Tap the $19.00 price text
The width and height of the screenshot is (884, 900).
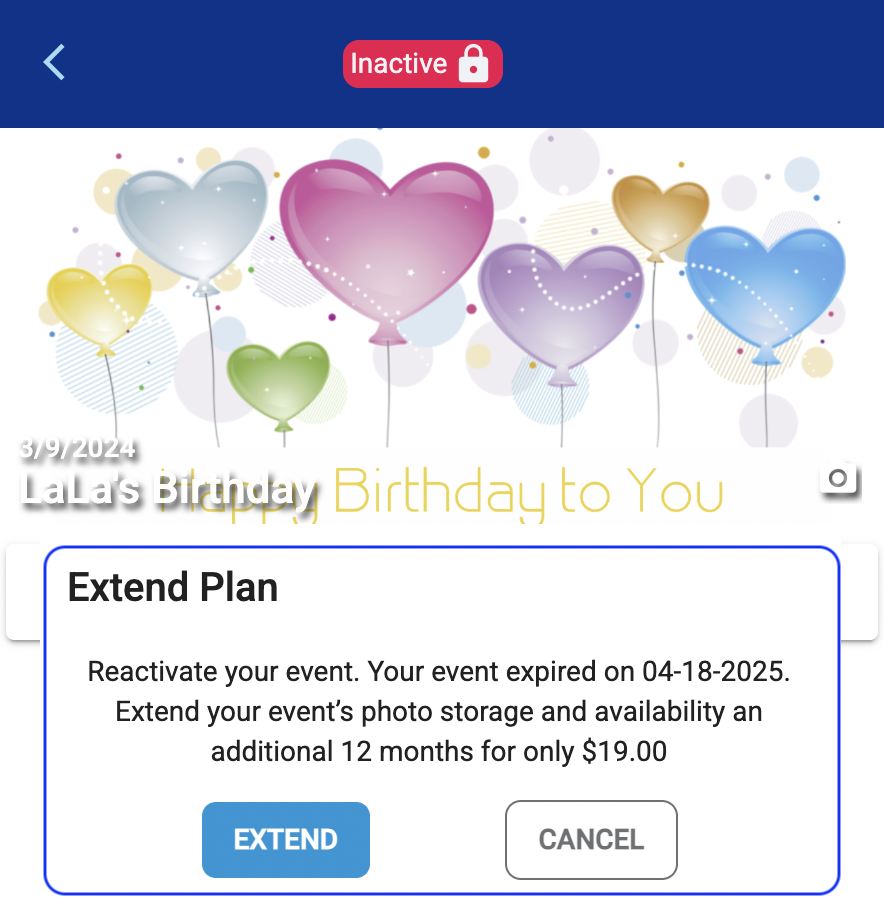(x=625, y=751)
